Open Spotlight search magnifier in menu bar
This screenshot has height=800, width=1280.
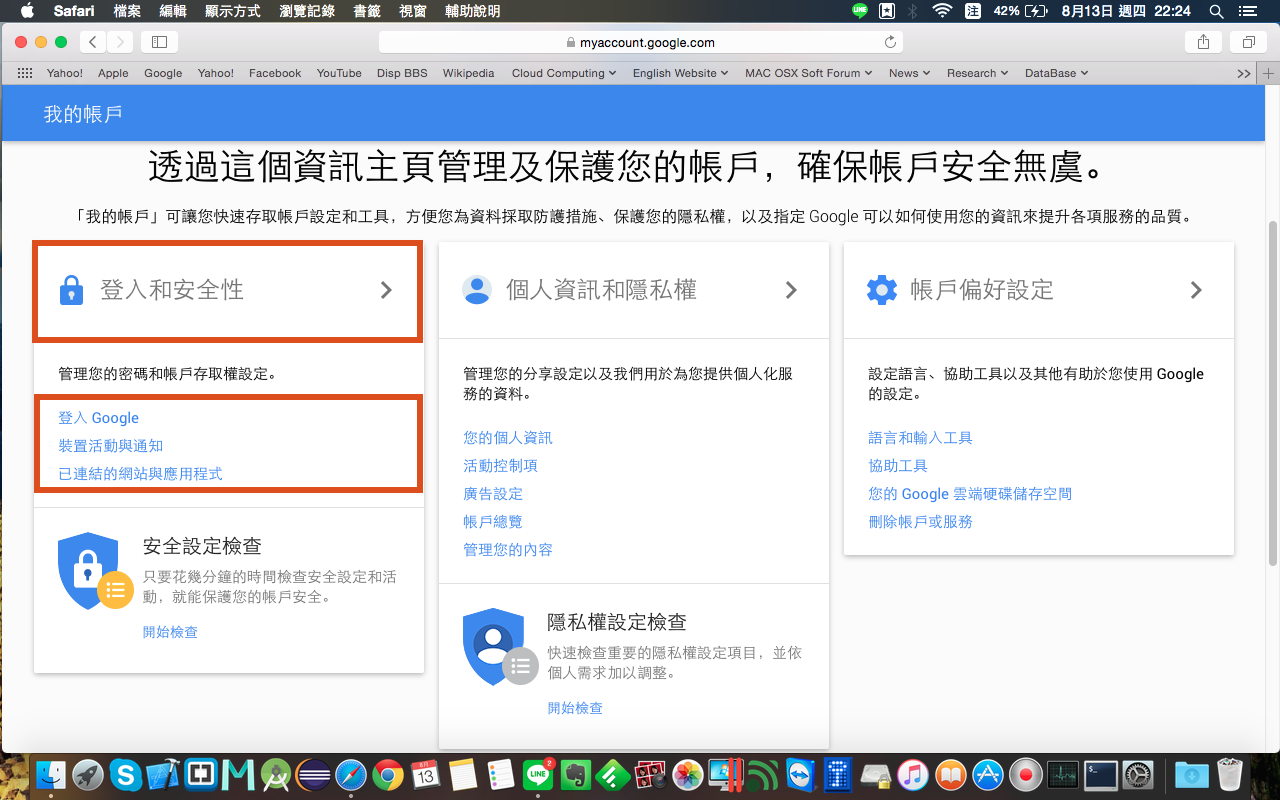click(1216, 11)
